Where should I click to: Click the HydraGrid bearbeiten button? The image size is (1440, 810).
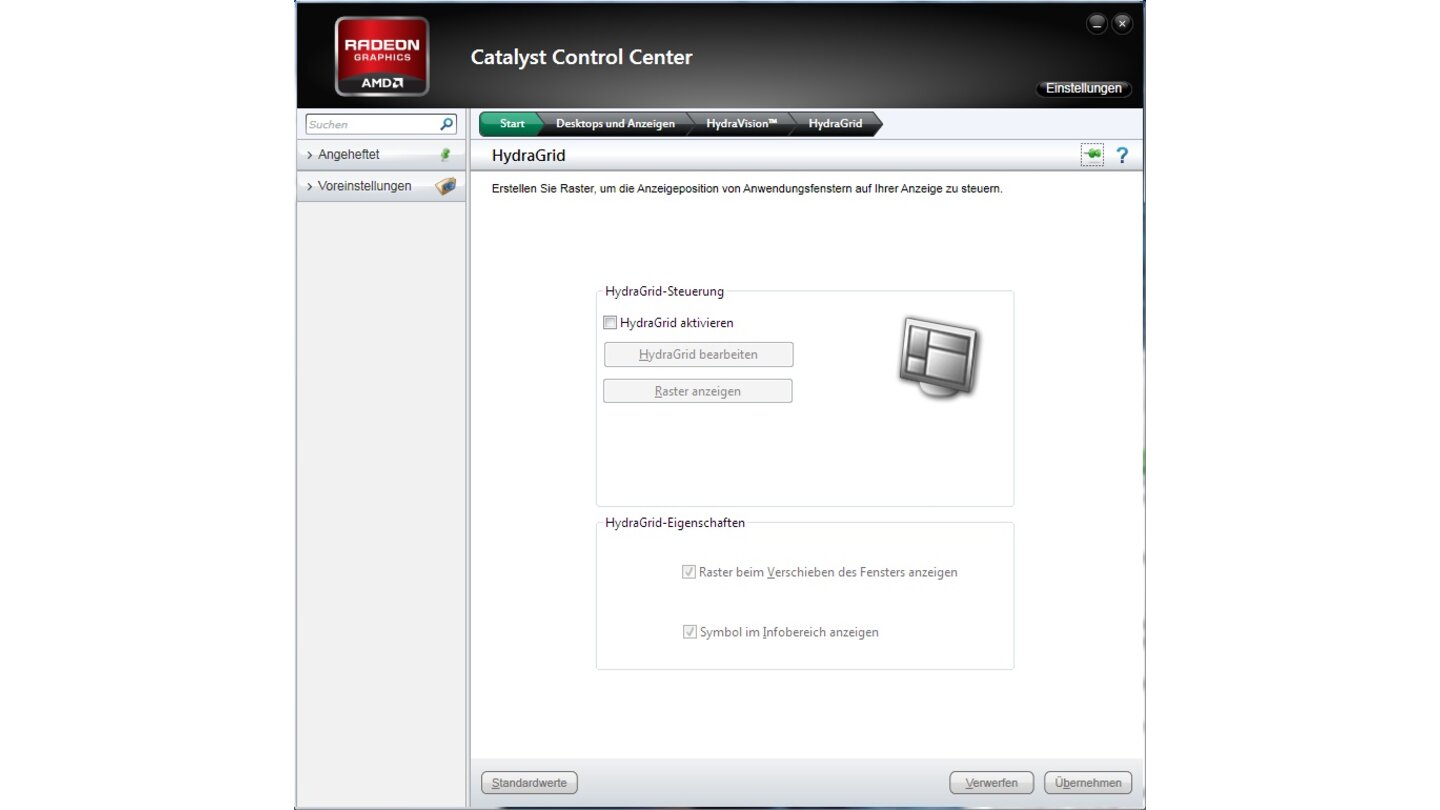698,355
